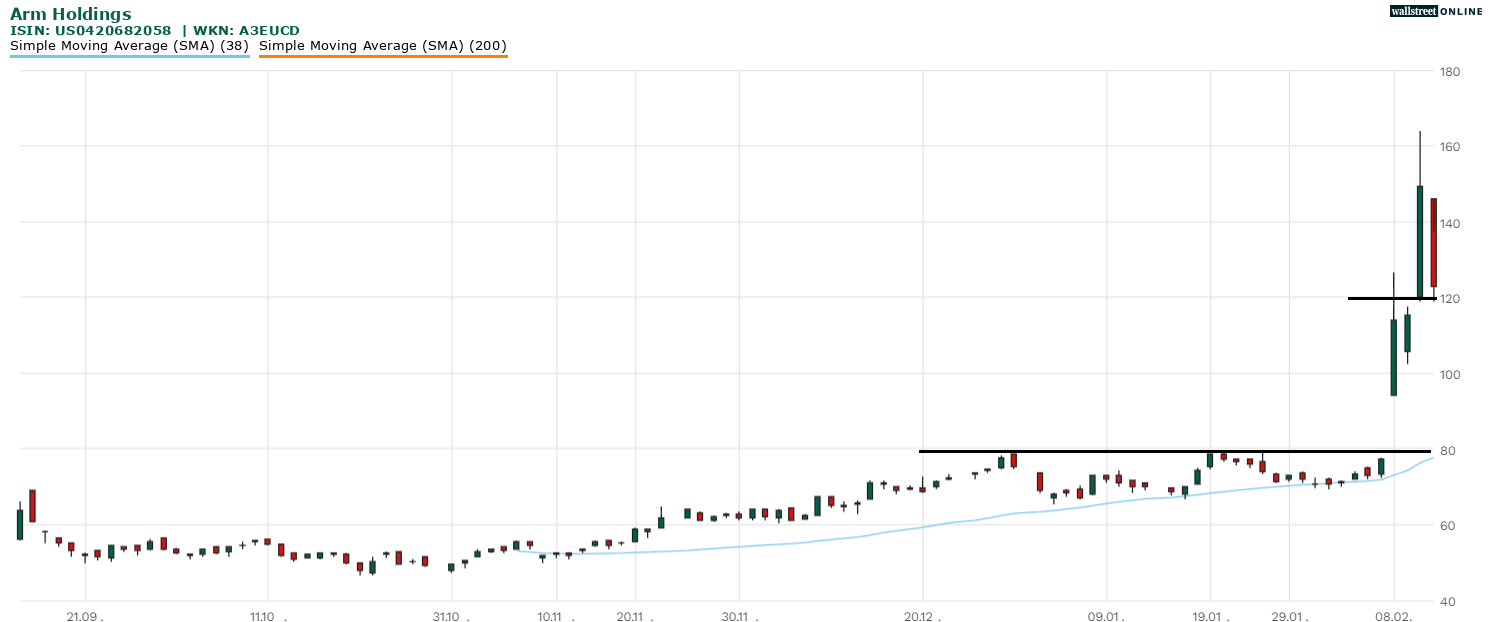Screen dimensions: 1490x622
Task: Click the tallest green candle near 08.02.
Action: click(1419, 240)
